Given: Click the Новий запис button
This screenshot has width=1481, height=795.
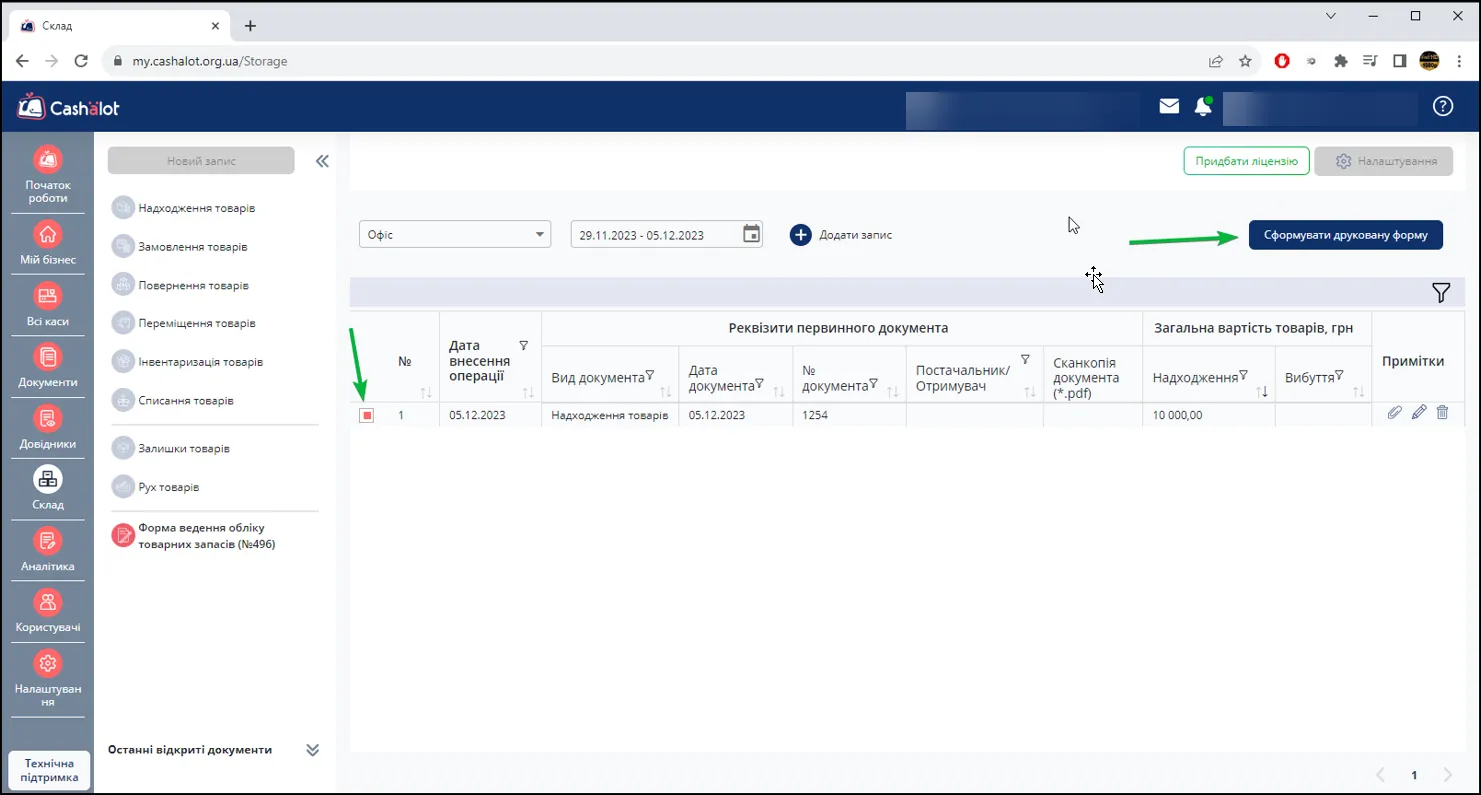Looking at the screenshot, I should click(x=201, y=160).
